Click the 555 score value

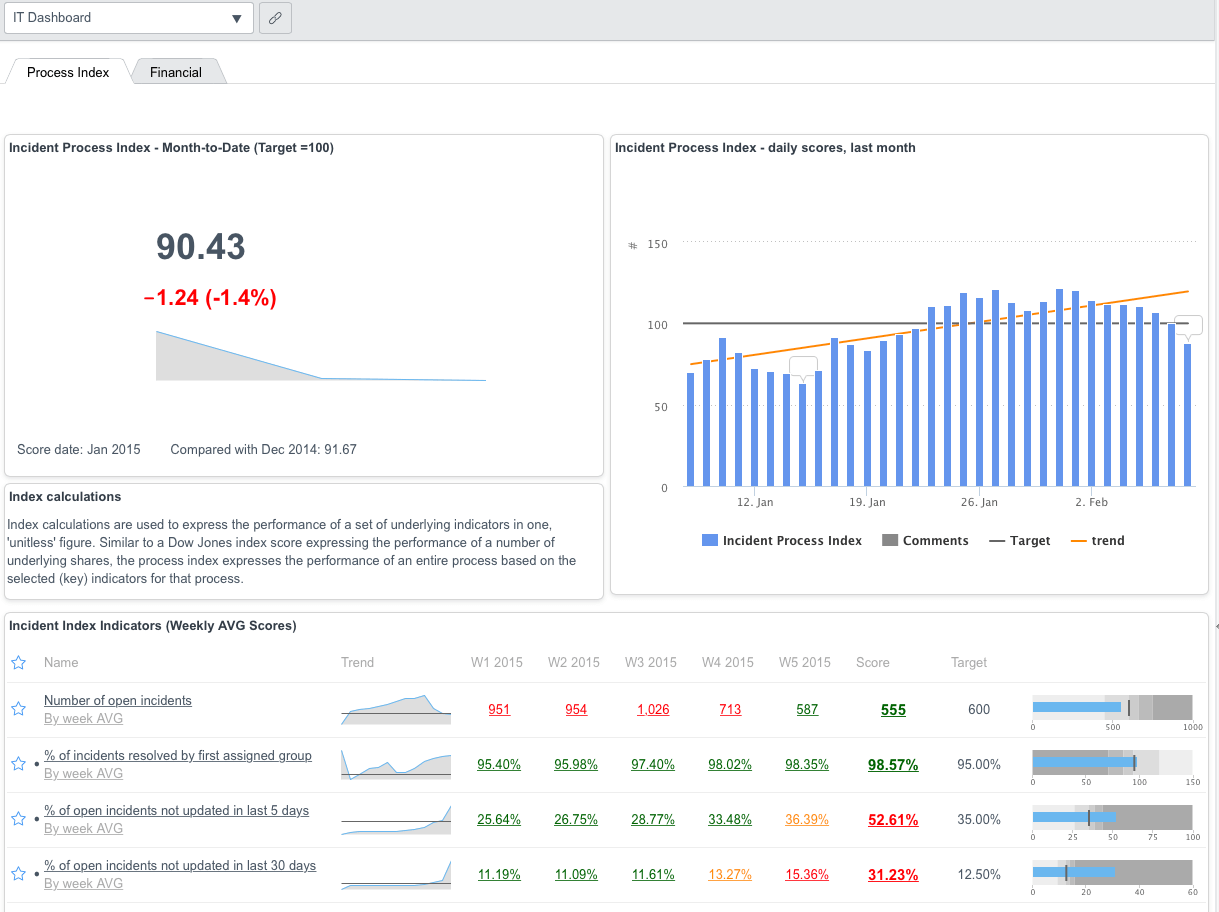(x=893, y=710)
